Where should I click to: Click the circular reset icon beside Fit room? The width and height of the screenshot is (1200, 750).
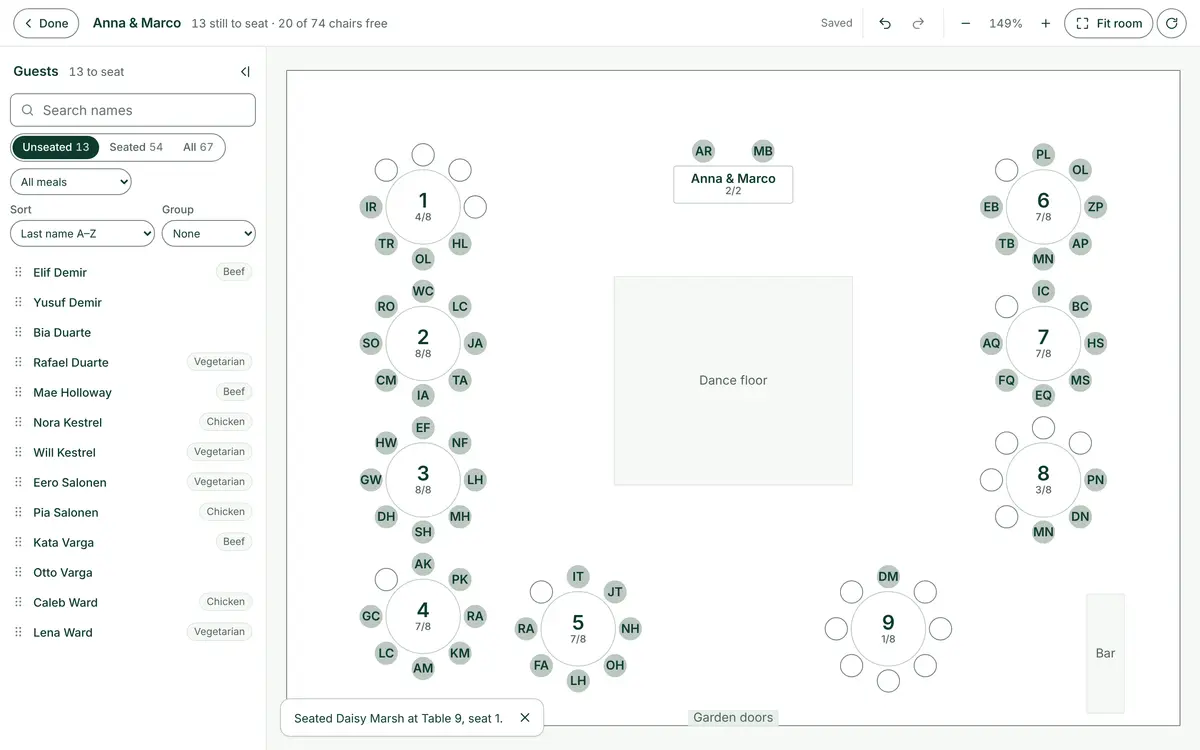click(x=1172, y=23)
